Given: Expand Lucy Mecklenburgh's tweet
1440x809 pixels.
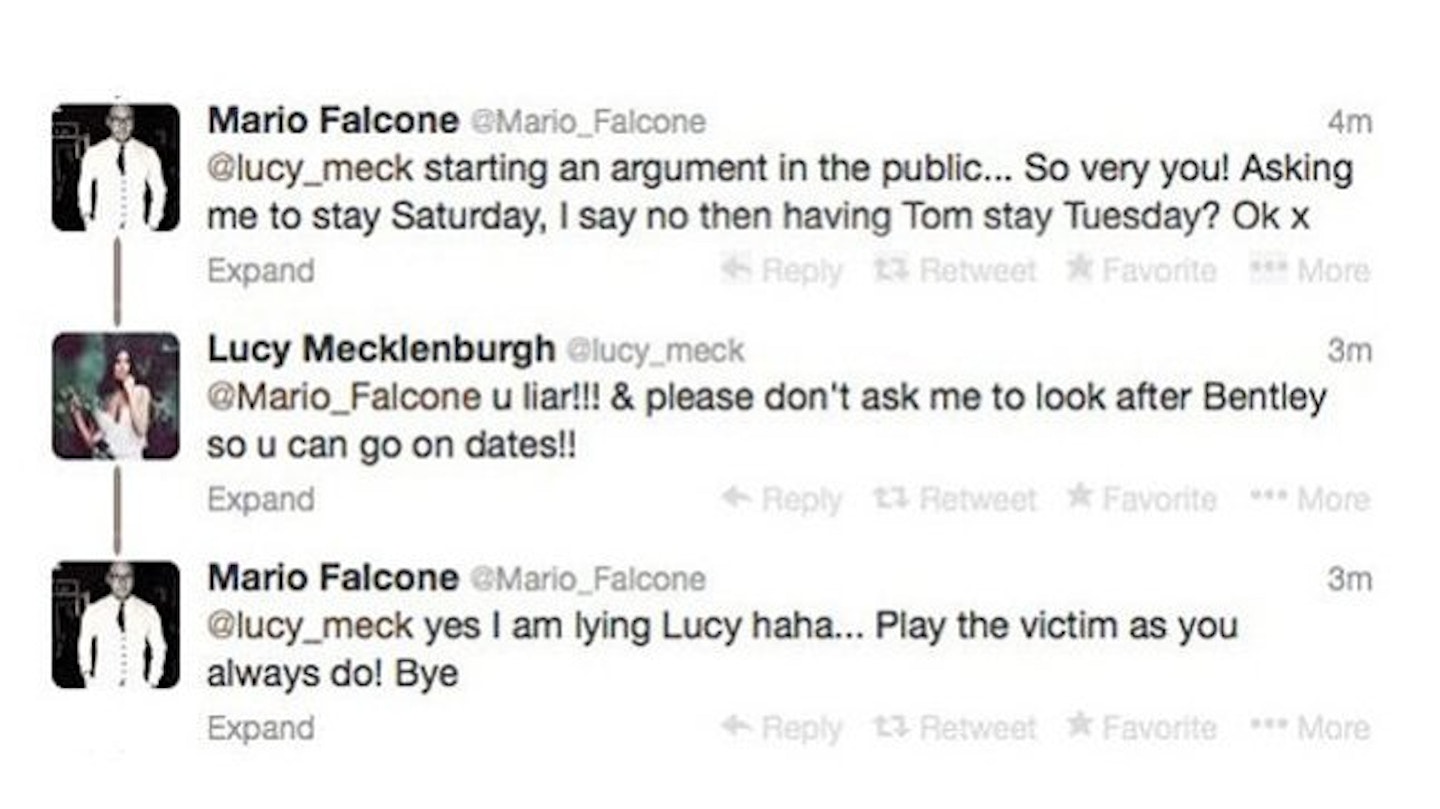Looking at the screenshot, I should coord(260,499).
